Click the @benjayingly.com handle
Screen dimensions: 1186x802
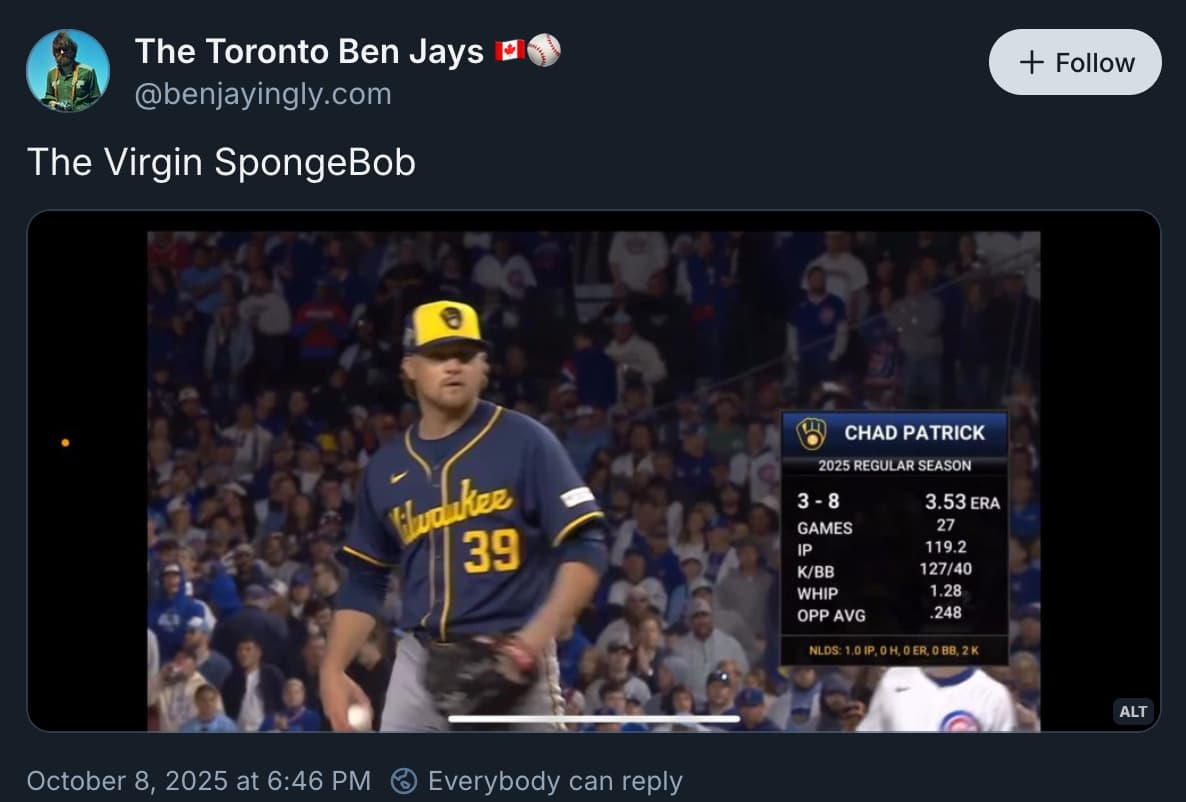point(263,95)
